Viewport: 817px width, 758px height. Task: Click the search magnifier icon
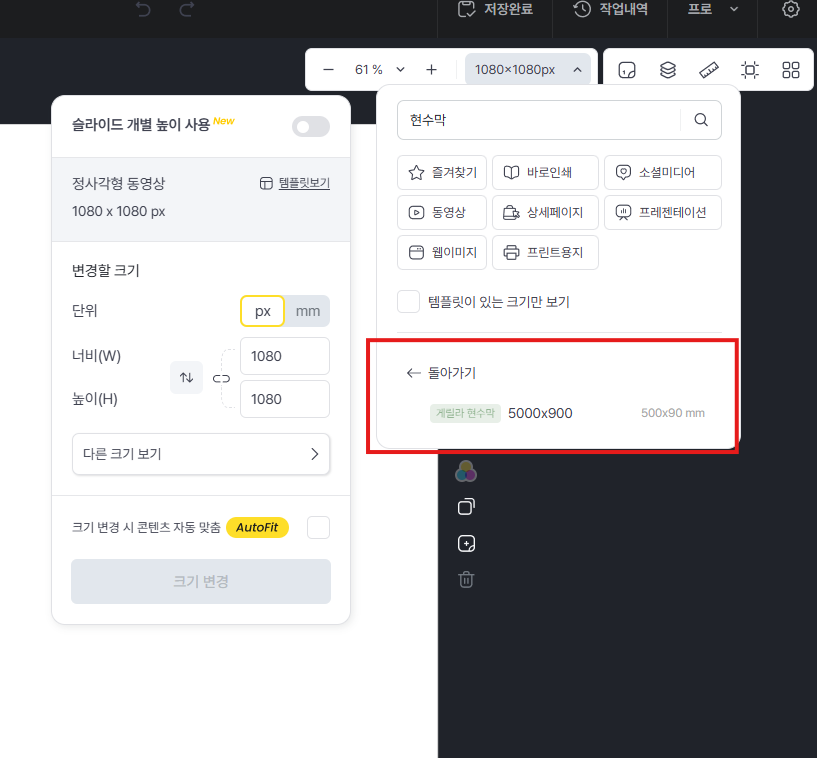pyautogui.click(x=701, y=120)
